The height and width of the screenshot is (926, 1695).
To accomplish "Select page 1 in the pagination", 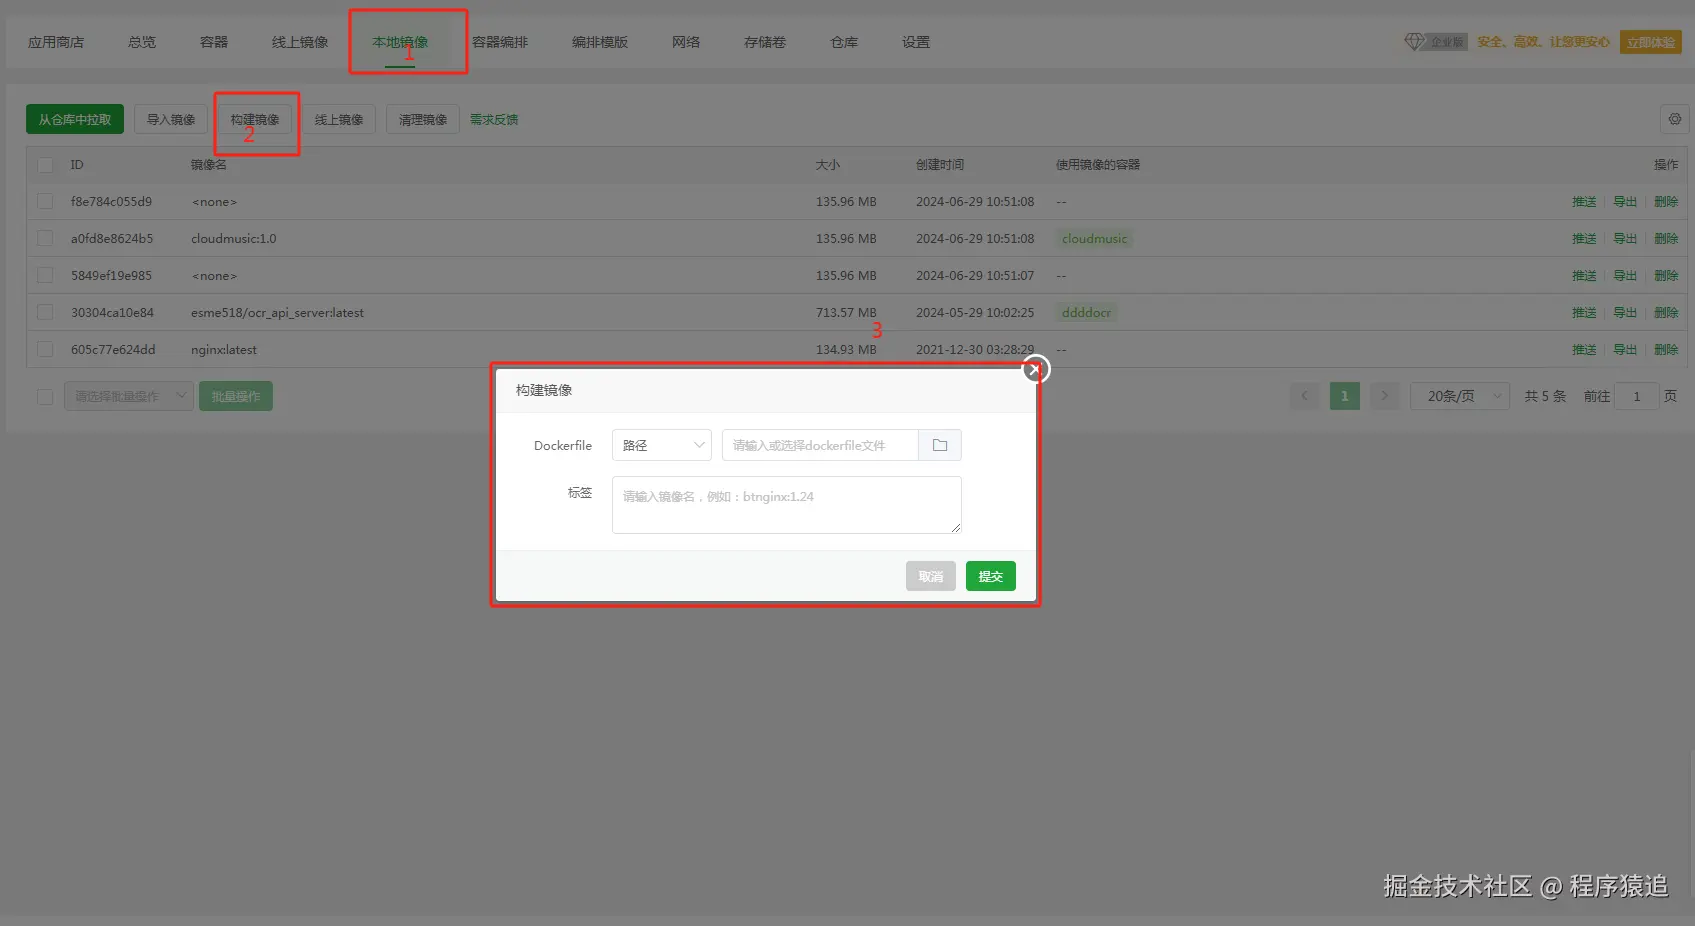I will click(1344, 396).
